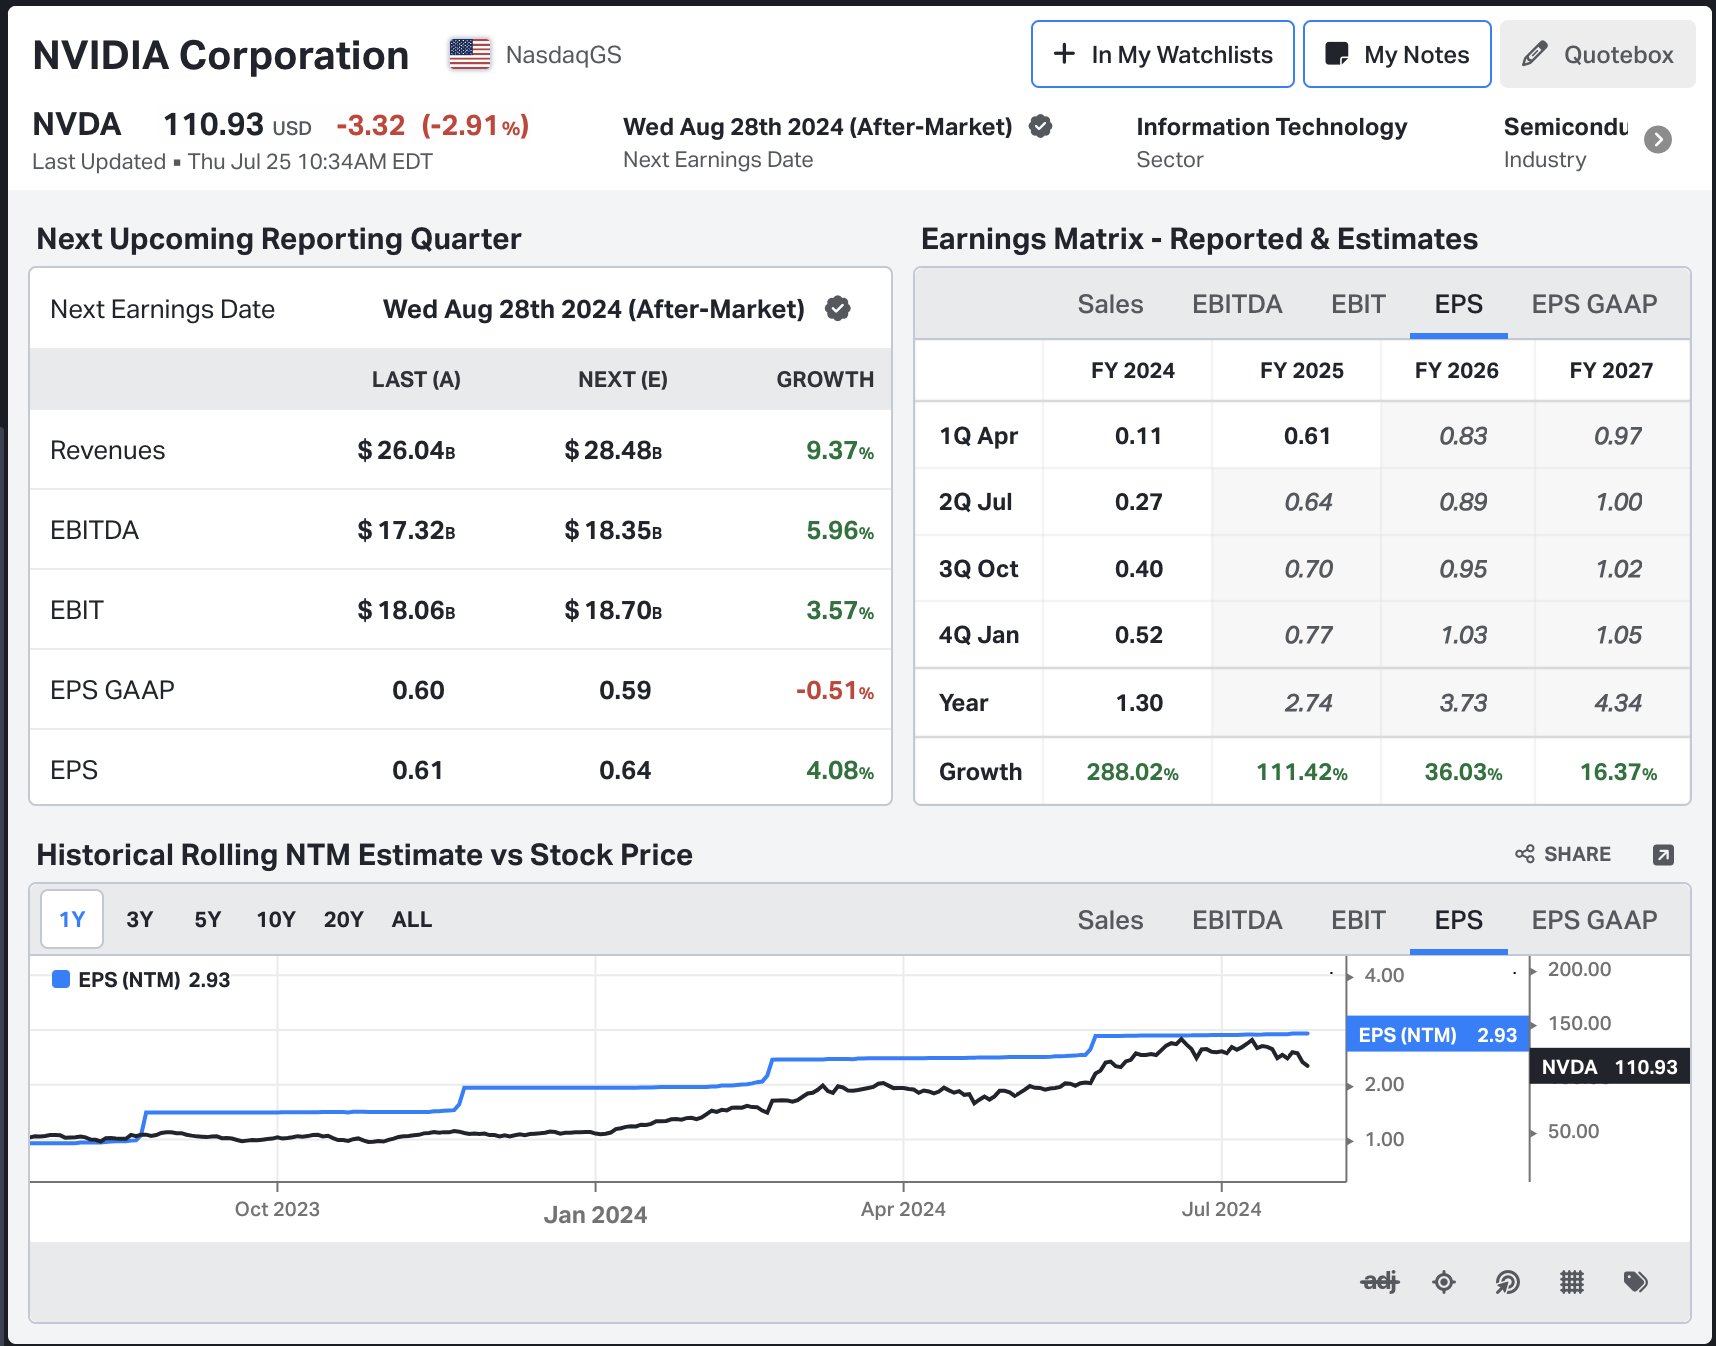Screen dimensions: 1716x1346
Task: Click the 2Q Jul FY 2025 value 0.64
Action: (1308, 502)
